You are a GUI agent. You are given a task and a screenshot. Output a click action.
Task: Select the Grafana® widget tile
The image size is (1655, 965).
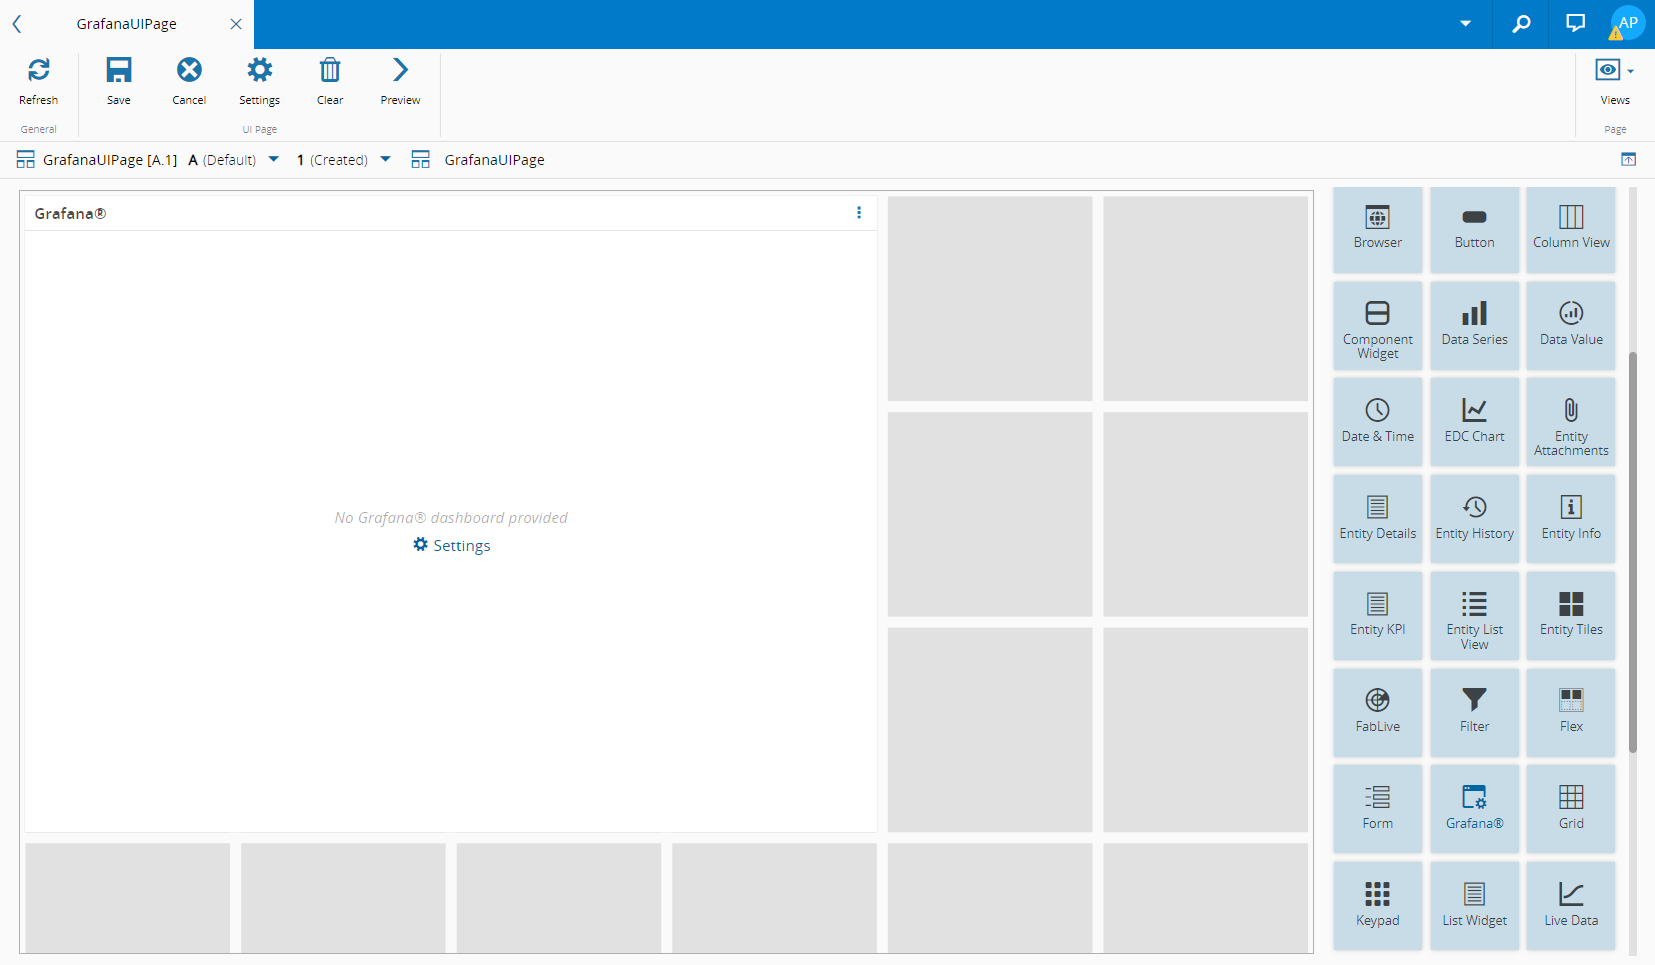[x=1474, y=809]
